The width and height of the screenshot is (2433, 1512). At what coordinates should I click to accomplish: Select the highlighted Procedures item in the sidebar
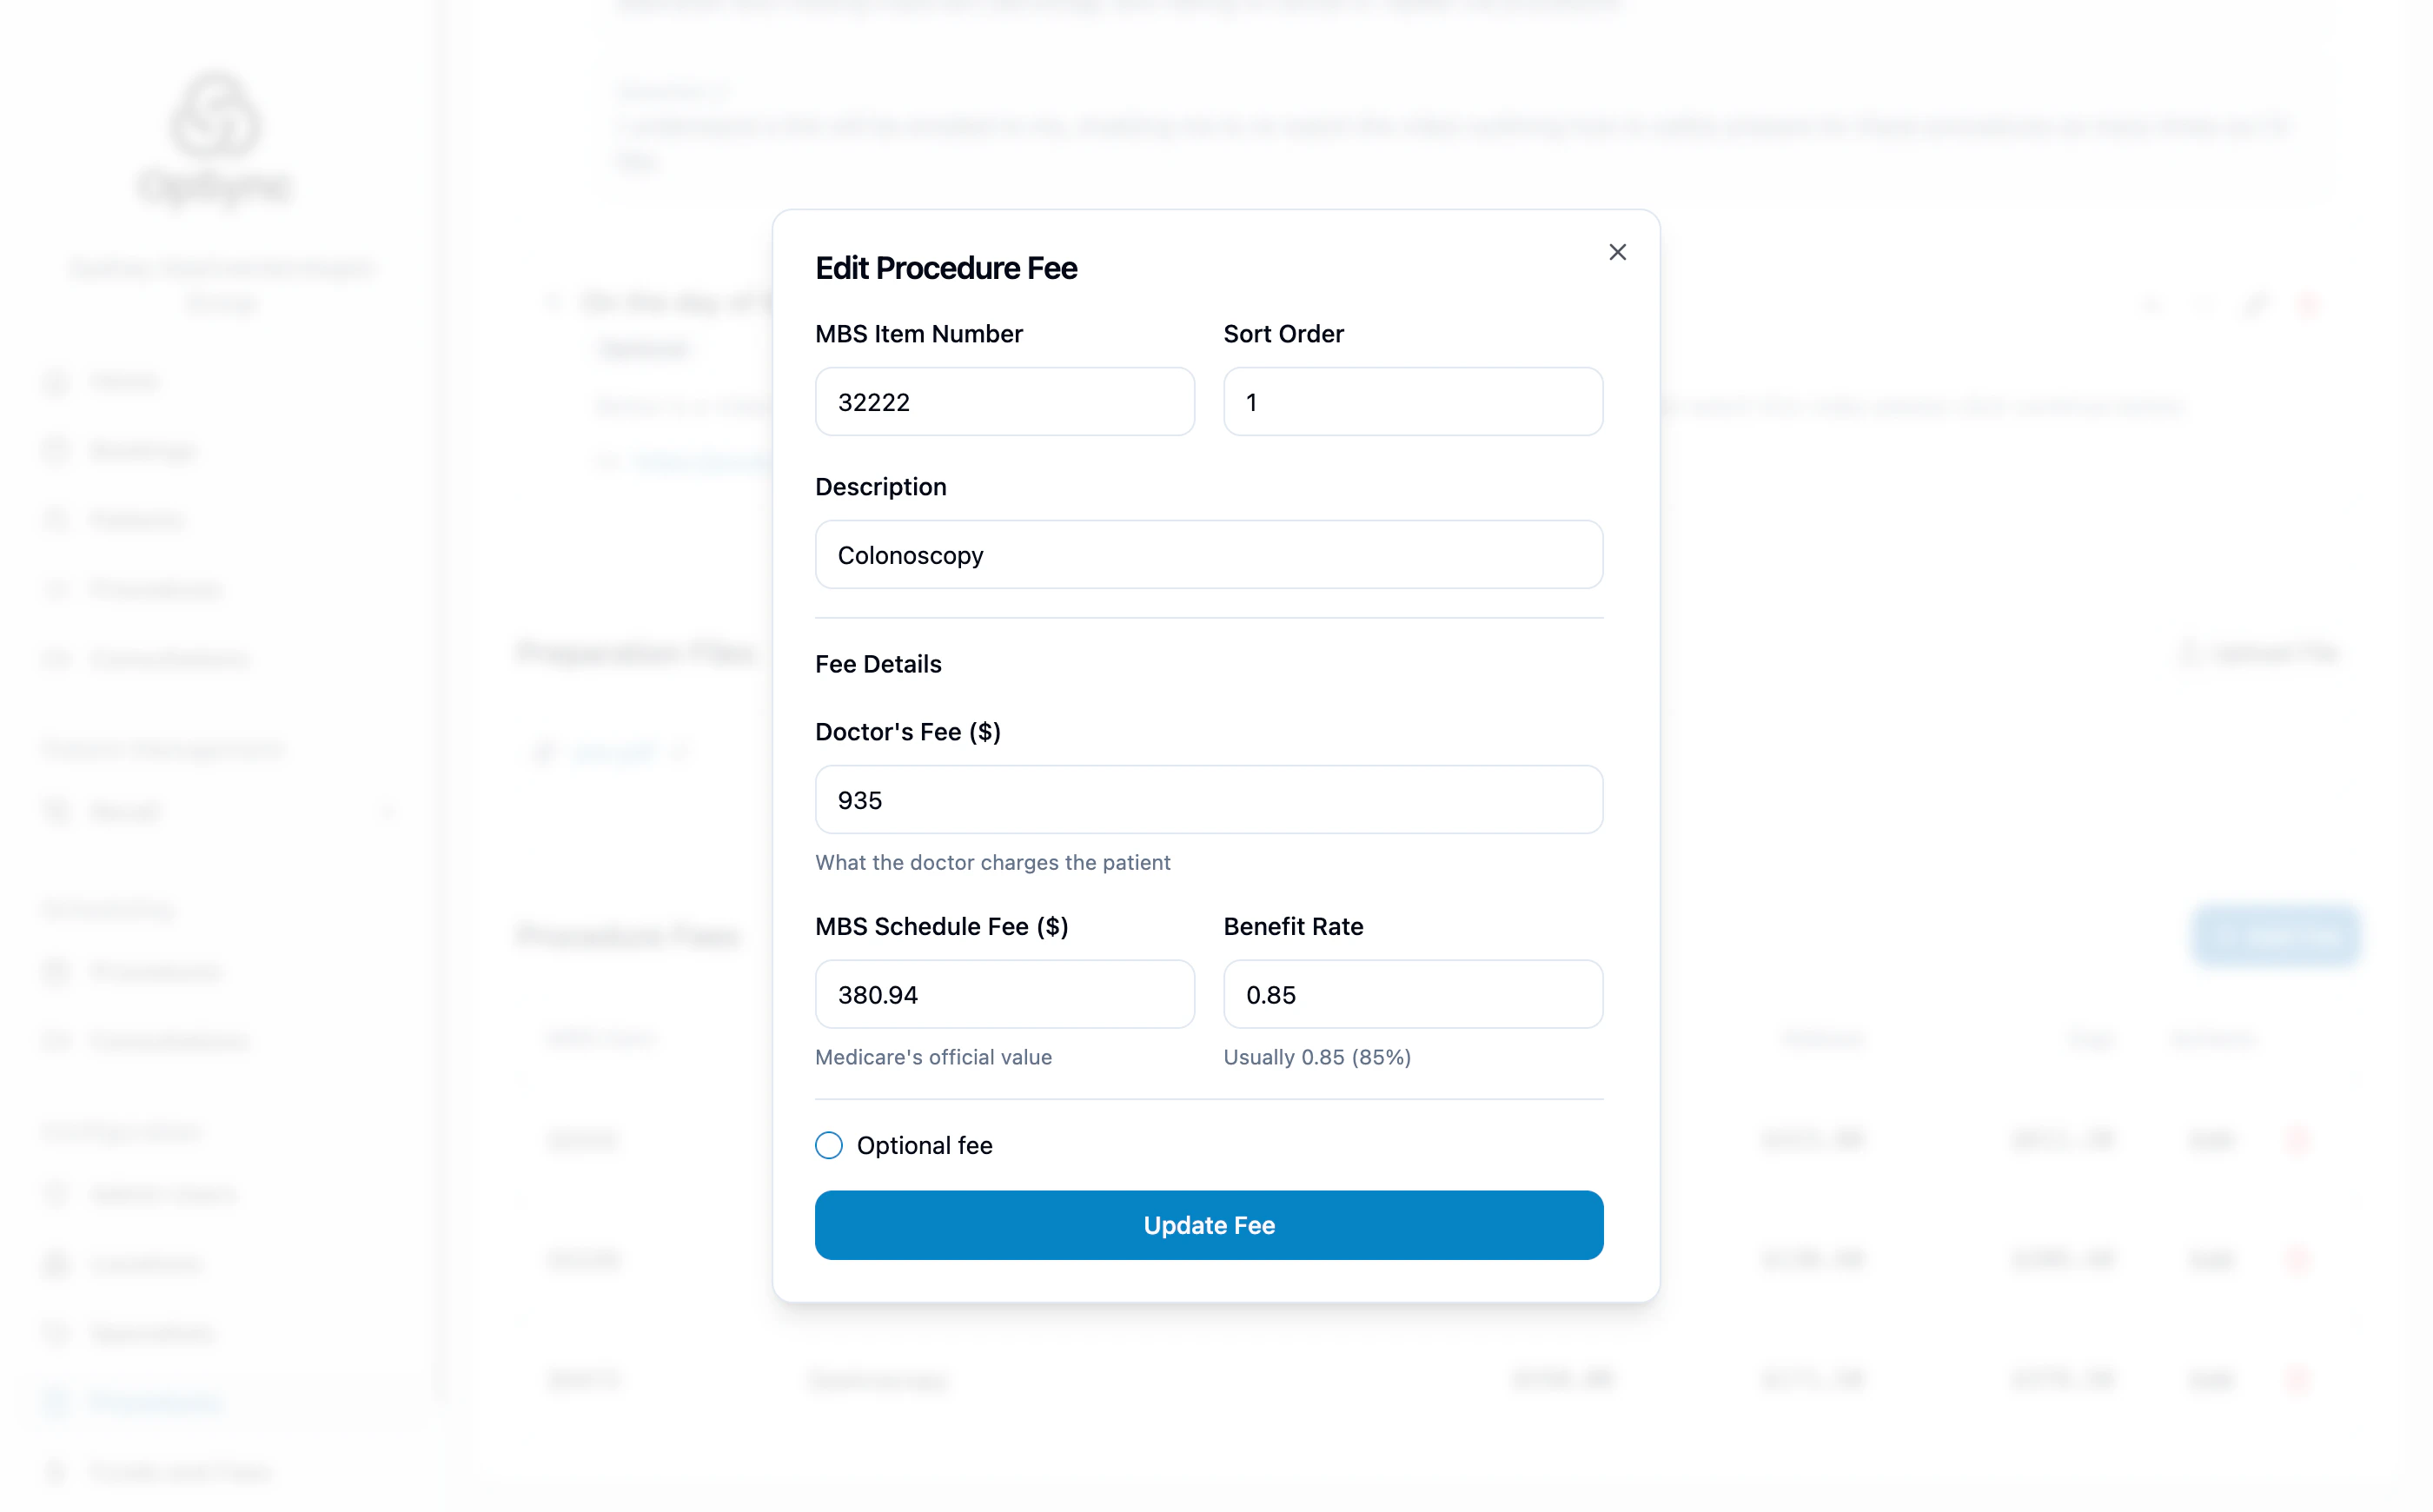click(x=154, y=1402)
